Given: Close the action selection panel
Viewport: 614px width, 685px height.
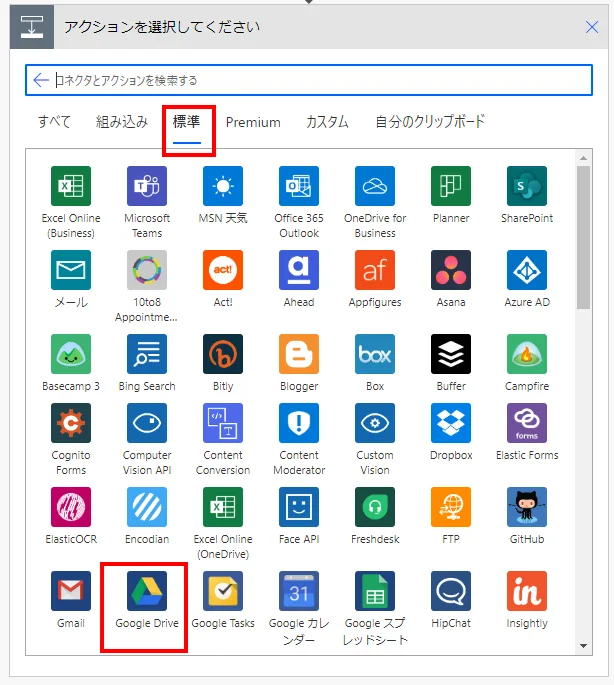Looking at the screenshot, I should click(x=592, y=27).
